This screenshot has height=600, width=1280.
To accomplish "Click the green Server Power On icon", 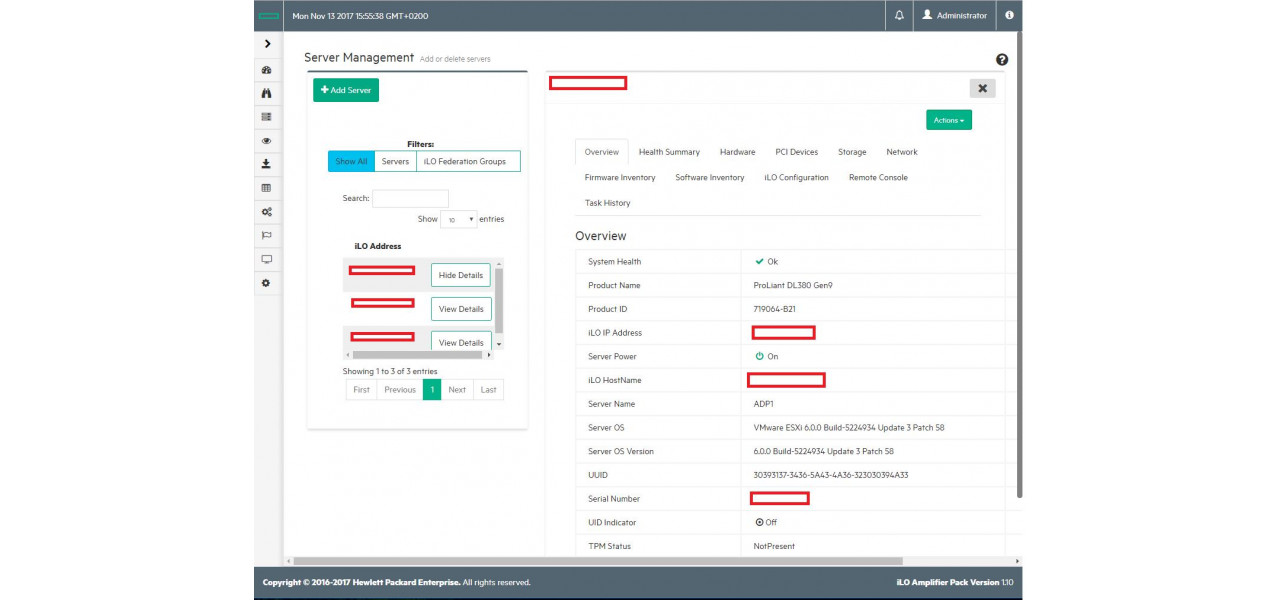I will point(759,356).
